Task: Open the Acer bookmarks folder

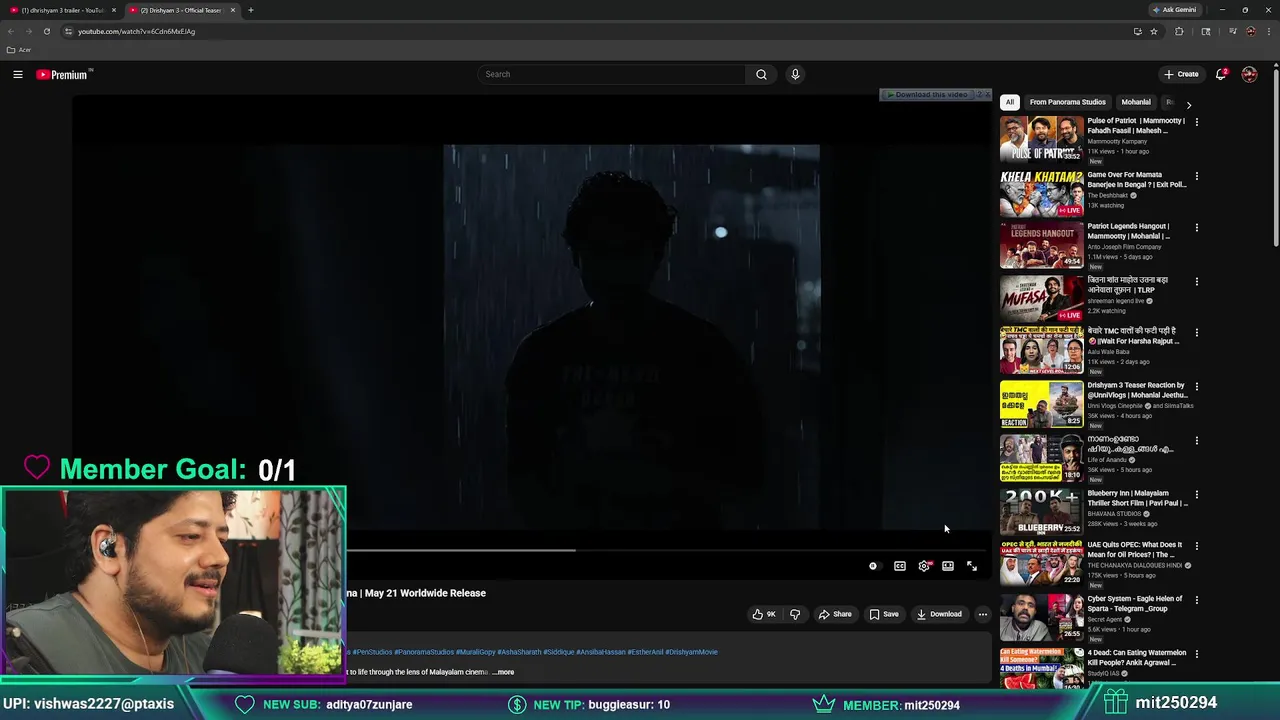Action: pos(18,50)
